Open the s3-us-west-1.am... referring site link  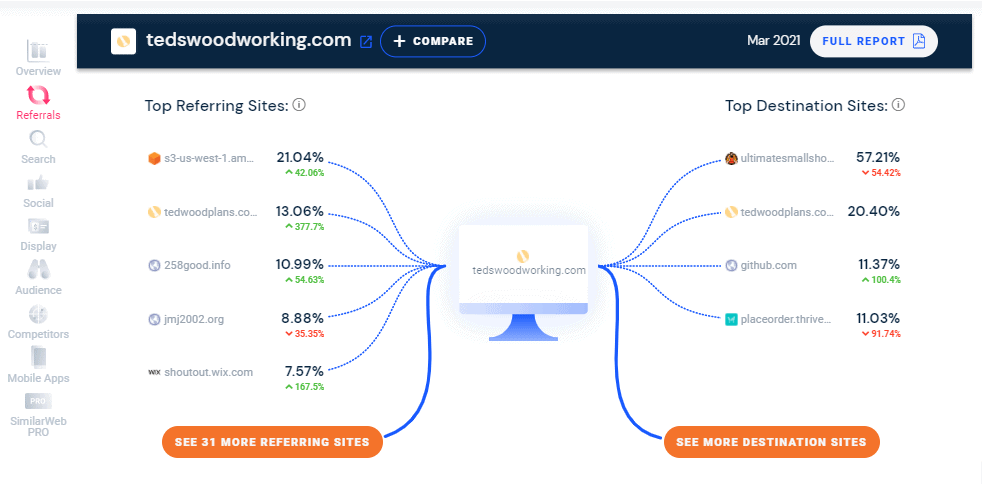(209, 159)
